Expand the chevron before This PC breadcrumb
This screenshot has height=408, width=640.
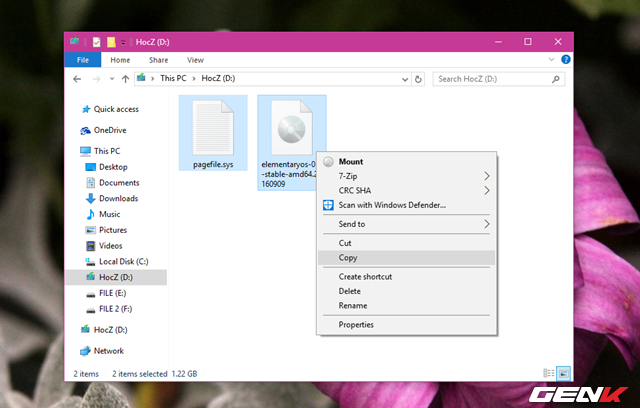(x=153, y=79)
